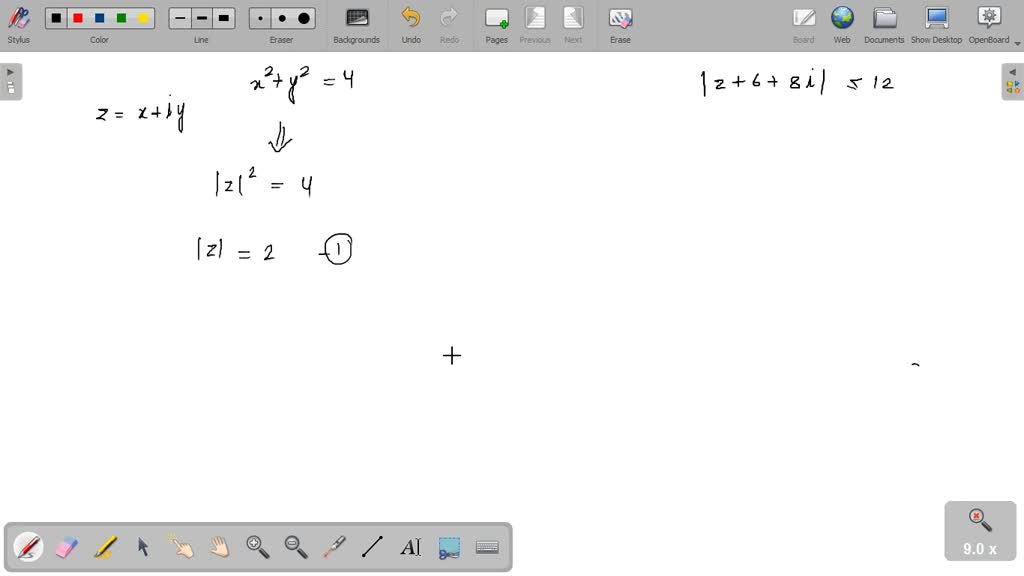Select the Zoom In magnifier tool
The height and width of the screenshot is (576, 1024).
click(258, 546)
